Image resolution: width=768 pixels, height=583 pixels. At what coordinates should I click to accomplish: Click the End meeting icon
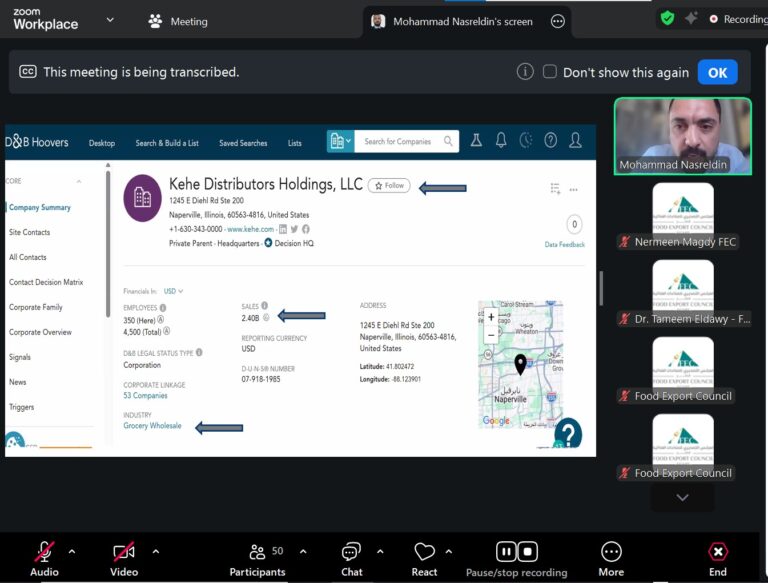717,552
